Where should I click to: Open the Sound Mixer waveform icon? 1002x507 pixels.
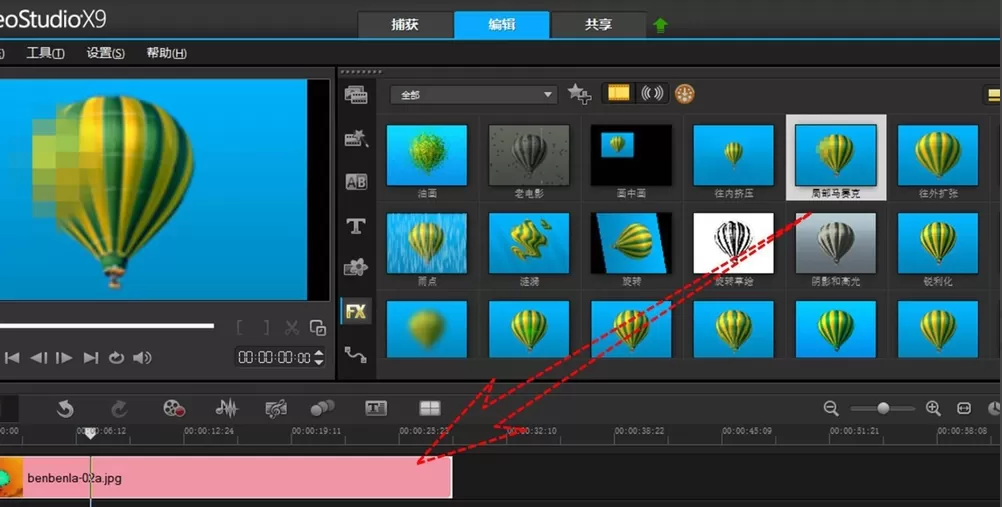[x=226, y=408]
